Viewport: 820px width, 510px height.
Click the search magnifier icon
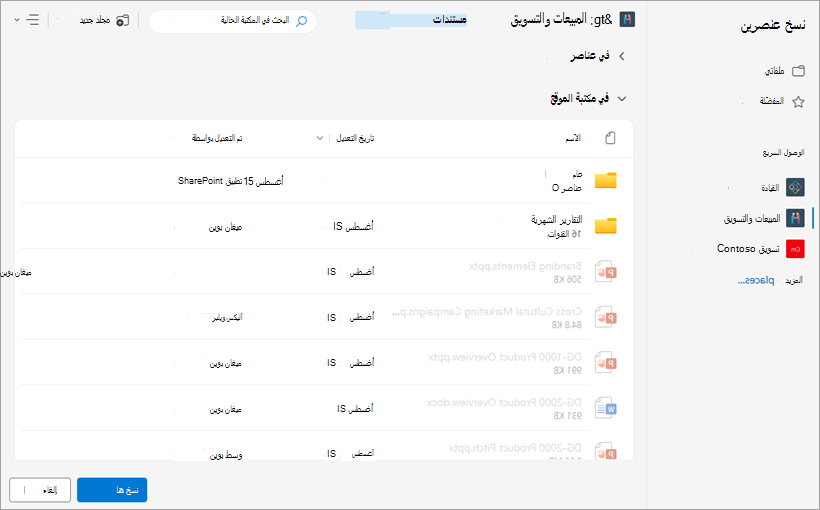pyautogui.click(x=301, y=21)
